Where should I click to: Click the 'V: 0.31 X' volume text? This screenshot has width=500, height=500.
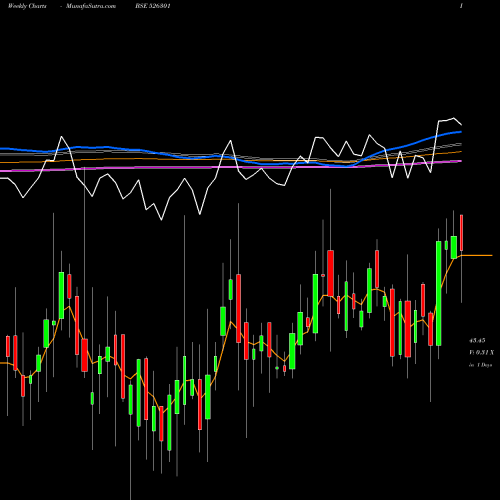(x=481, y=353)
